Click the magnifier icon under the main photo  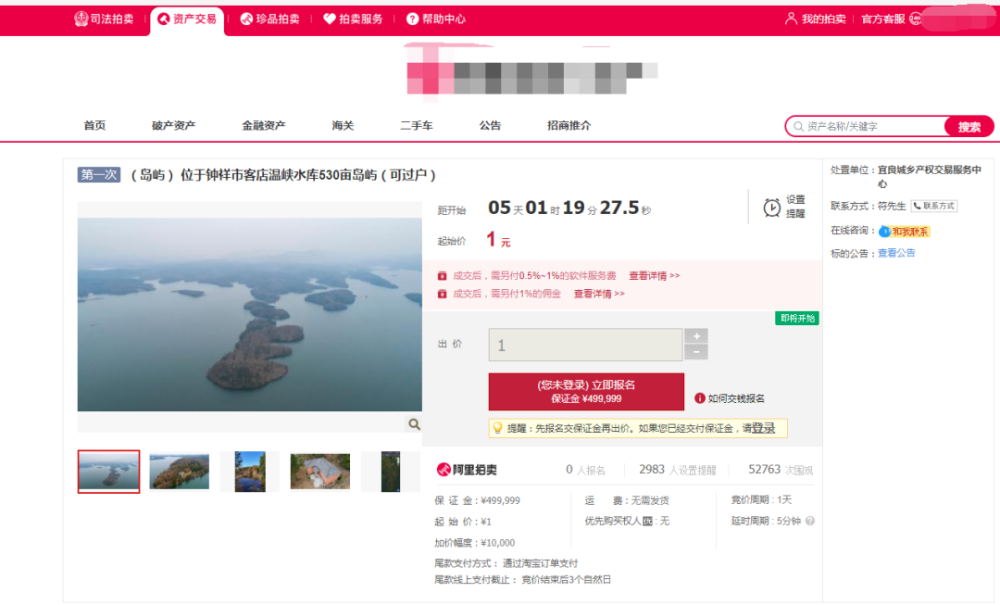tap(414, 424)
